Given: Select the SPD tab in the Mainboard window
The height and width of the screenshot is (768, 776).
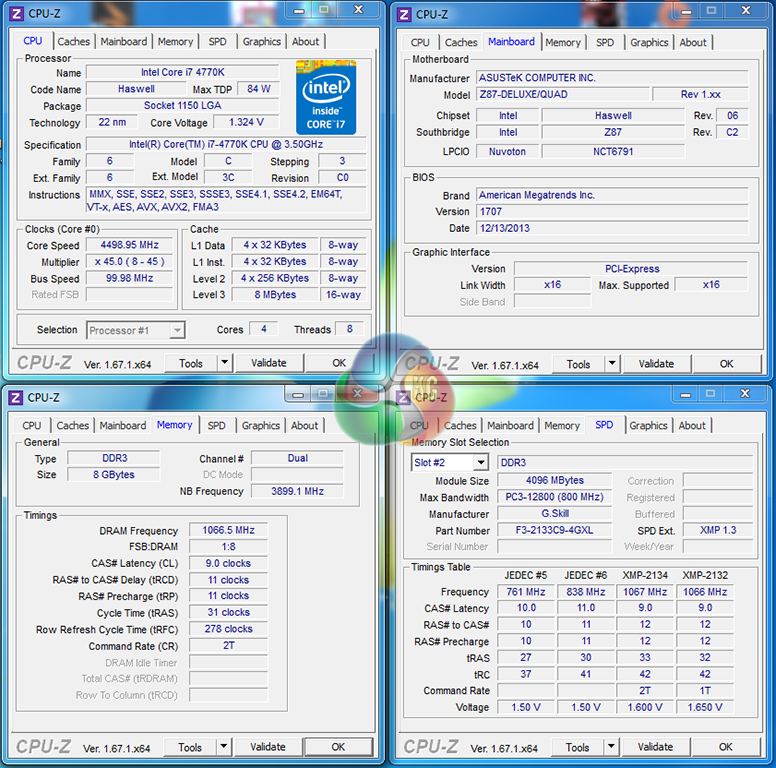Looking at the screenshot, I should (605, 43).
